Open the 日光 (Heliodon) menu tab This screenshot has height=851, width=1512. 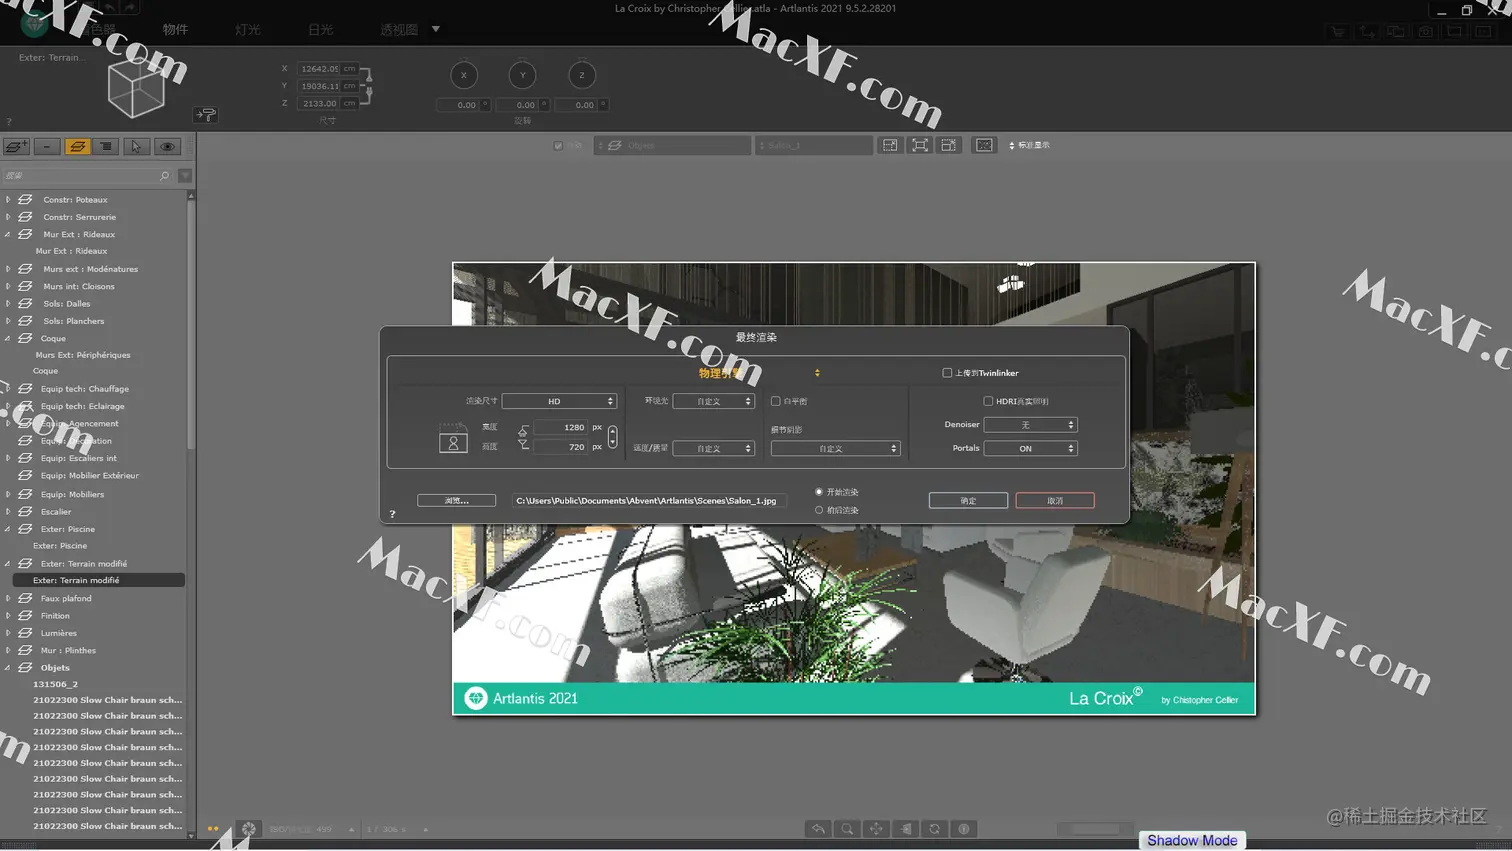321,29
